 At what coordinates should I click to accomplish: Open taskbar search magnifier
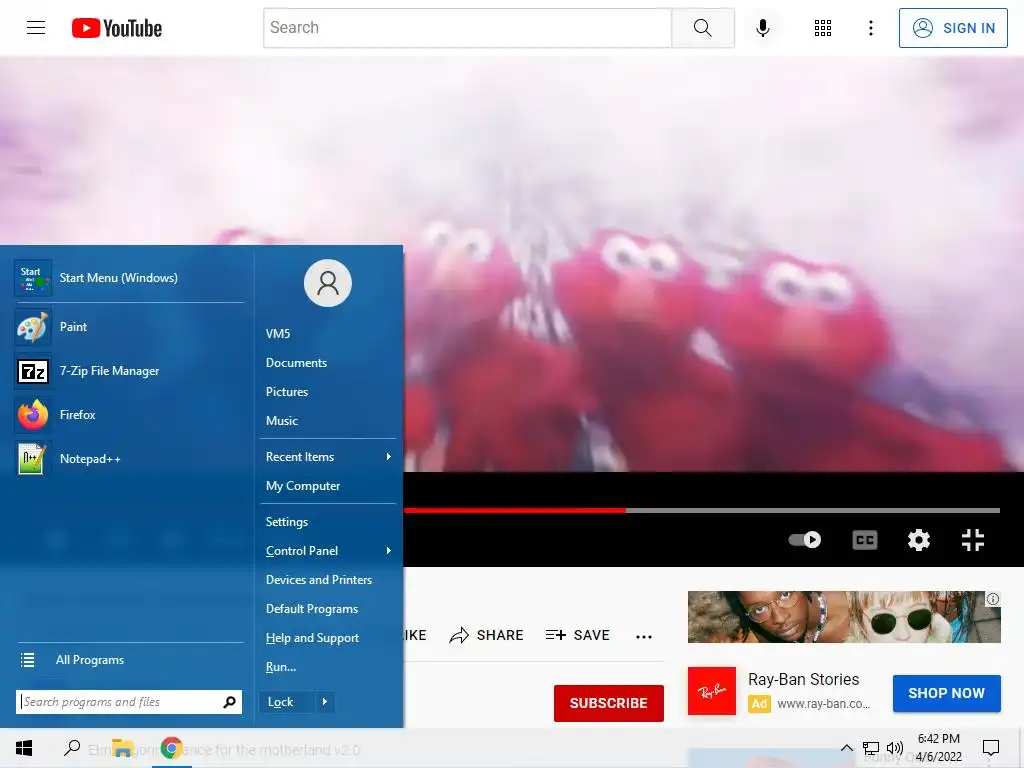pyautogui.click(x=72, y=748)
